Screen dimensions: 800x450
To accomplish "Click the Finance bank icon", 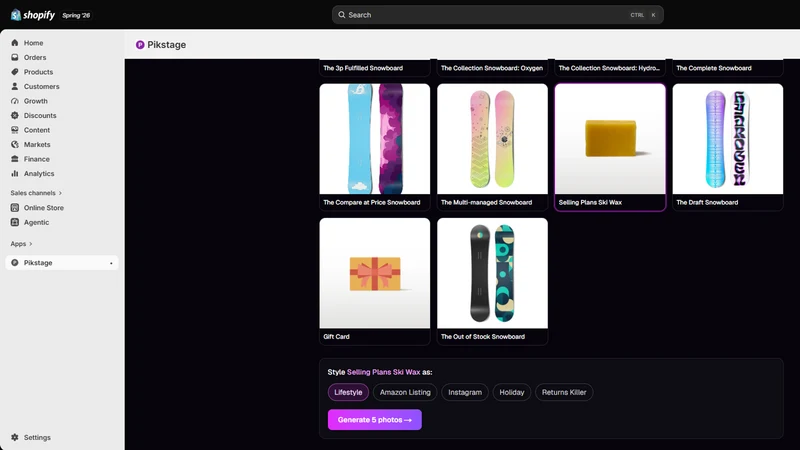I will coord(15,159).
